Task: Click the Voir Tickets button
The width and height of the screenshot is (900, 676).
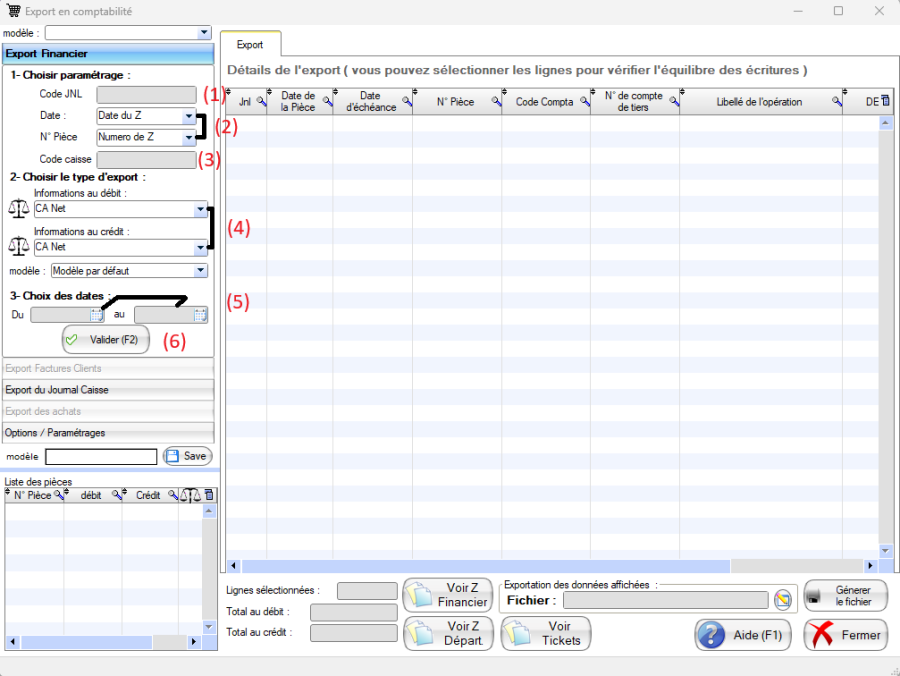Action: coord(546,634)
